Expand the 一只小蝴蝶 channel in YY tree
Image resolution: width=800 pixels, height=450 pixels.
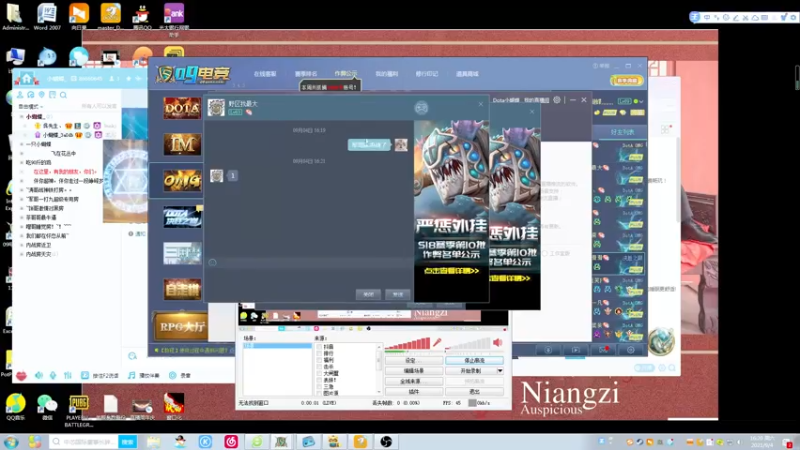(x=21, y=144)
